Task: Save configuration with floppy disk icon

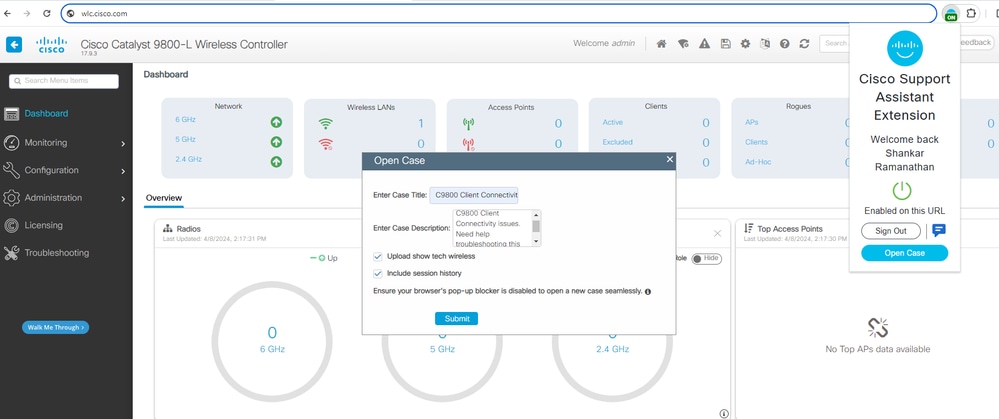Action: tap(725, 44)
